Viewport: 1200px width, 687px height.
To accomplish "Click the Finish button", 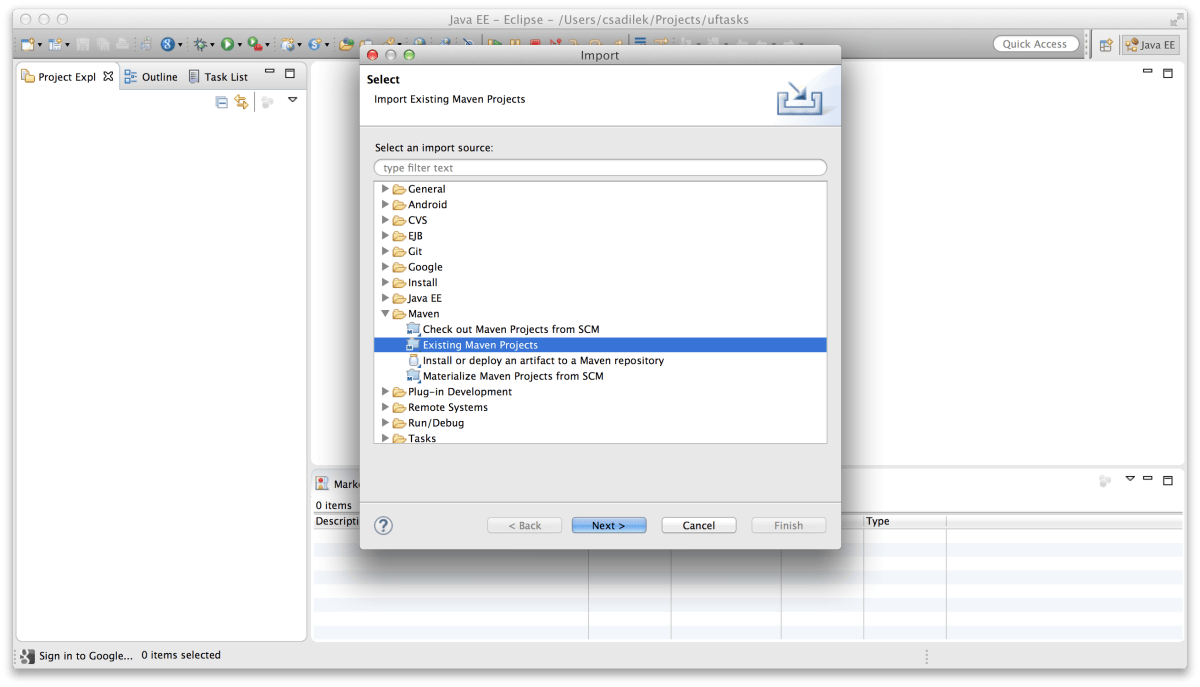I will 789,525.
